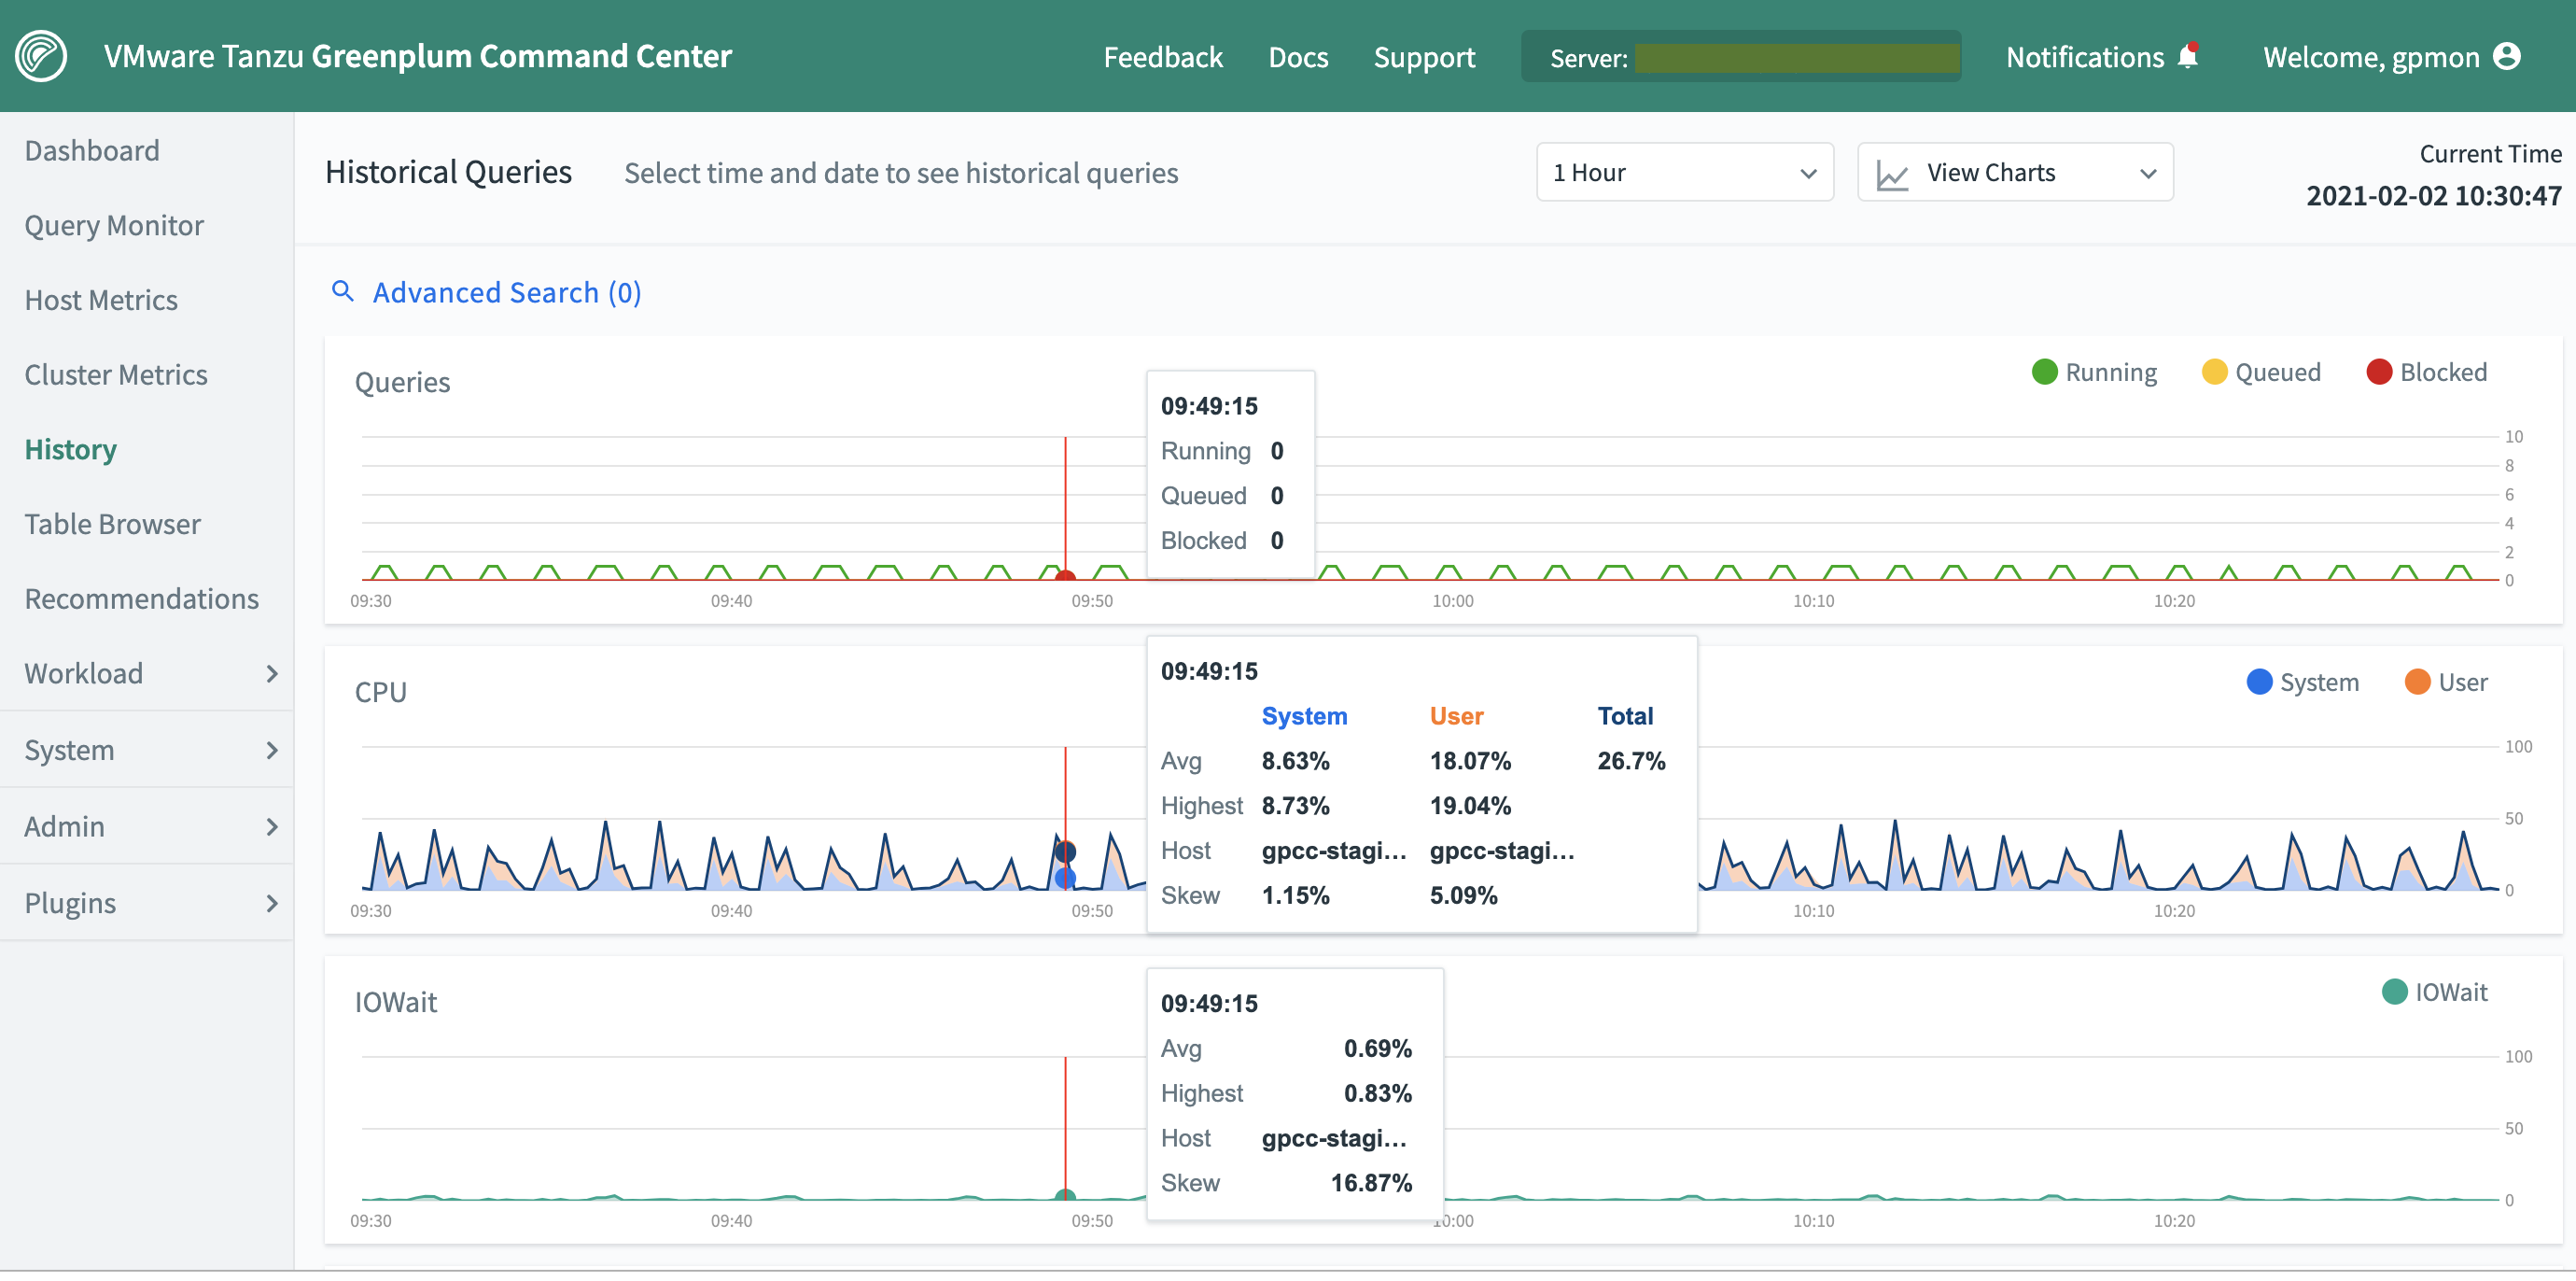
Task: Open the Support link
Action: [1424, 57]
